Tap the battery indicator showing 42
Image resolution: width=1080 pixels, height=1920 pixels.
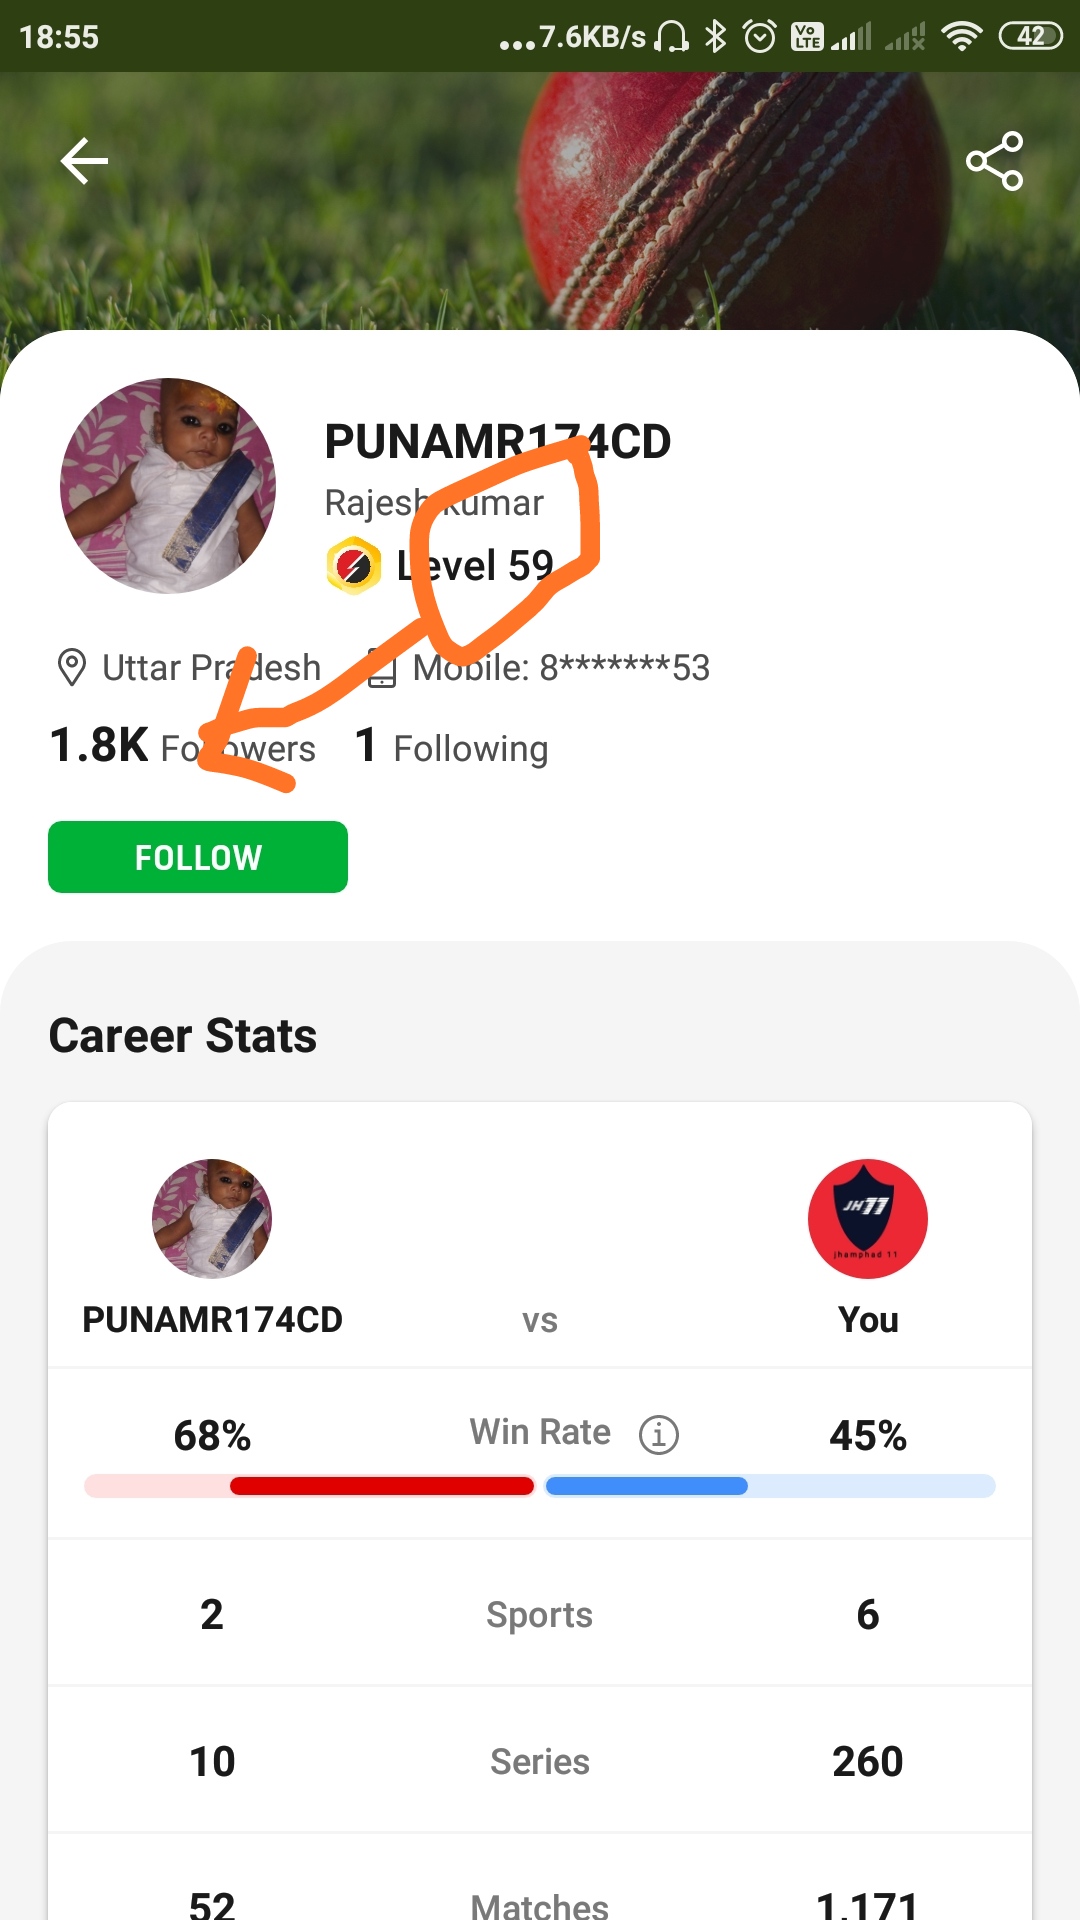[1030, 37]
